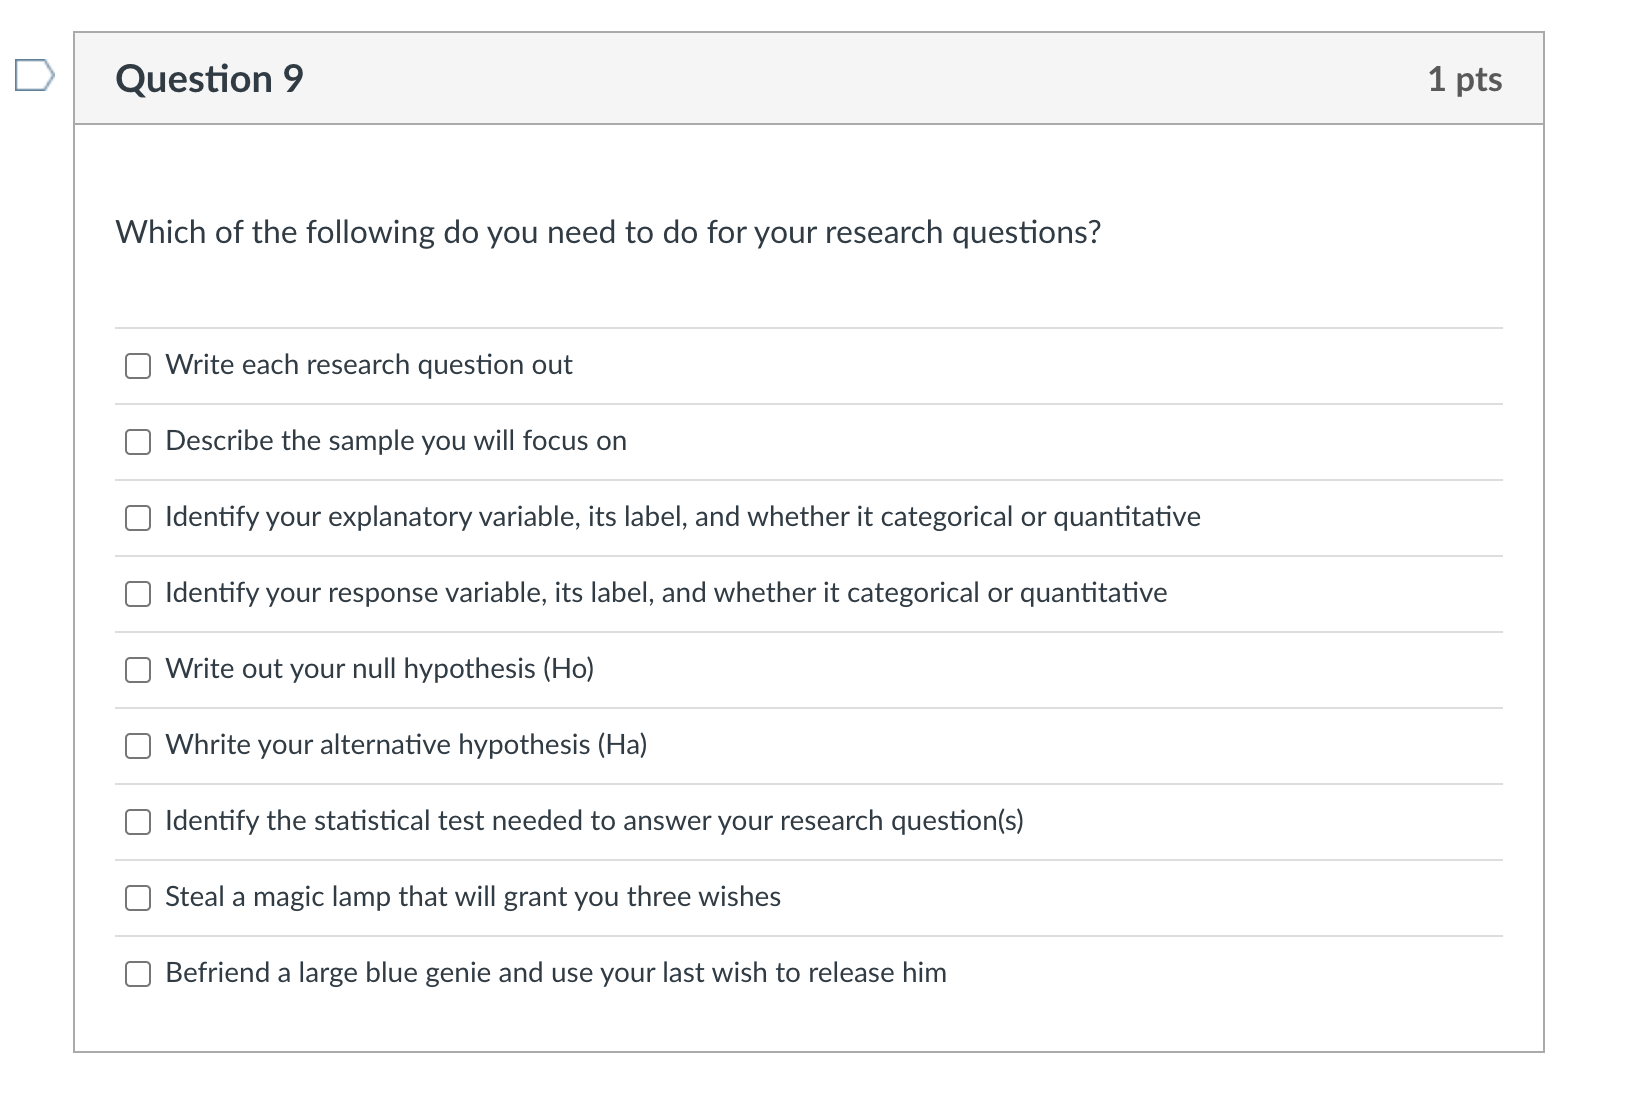The width and height of the screenshot is (1629, 1107).
Task: Click the alternative hypothesis answer label
Action: click(405, 745)
